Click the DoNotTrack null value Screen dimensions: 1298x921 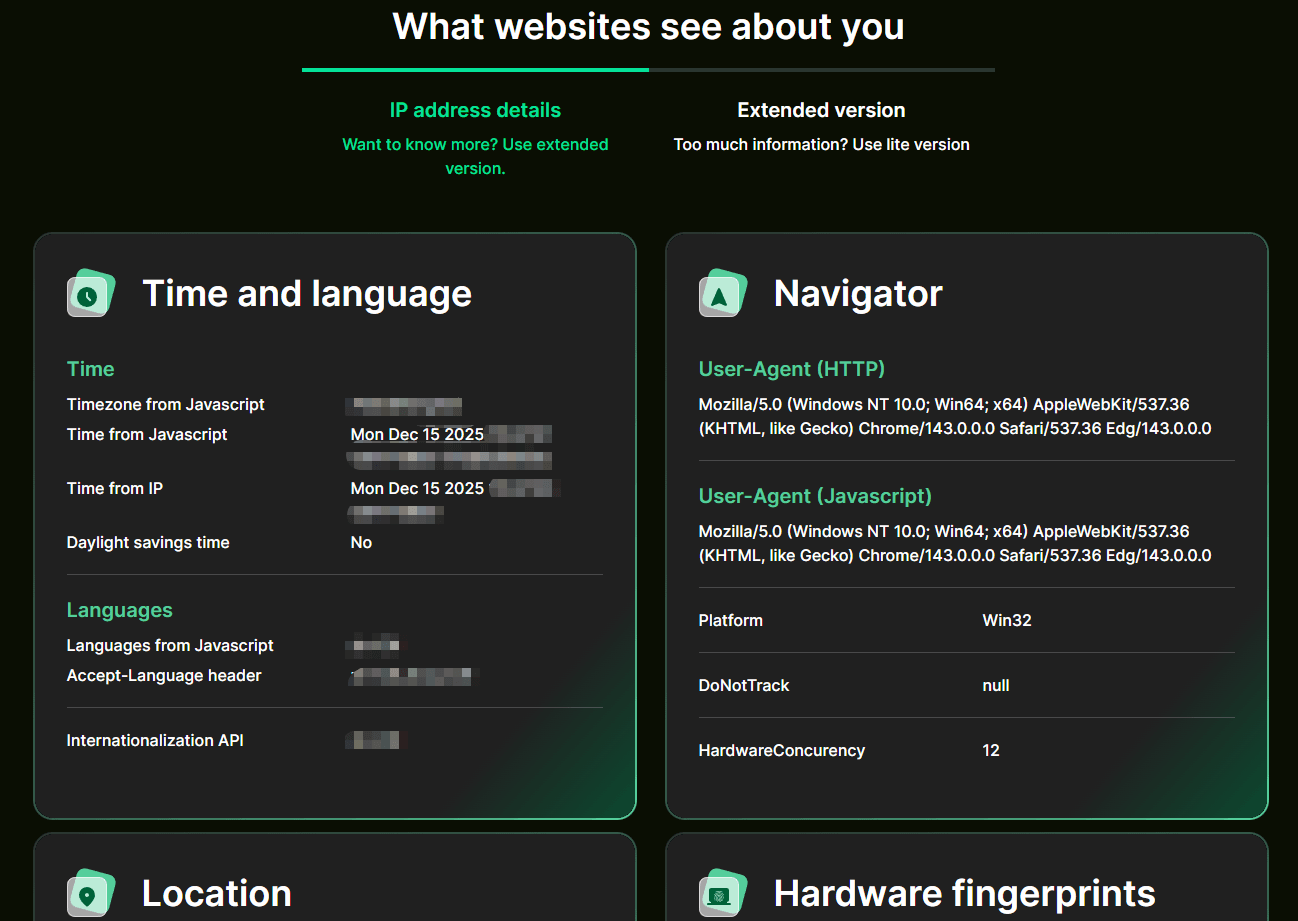(x=995, y=685)
